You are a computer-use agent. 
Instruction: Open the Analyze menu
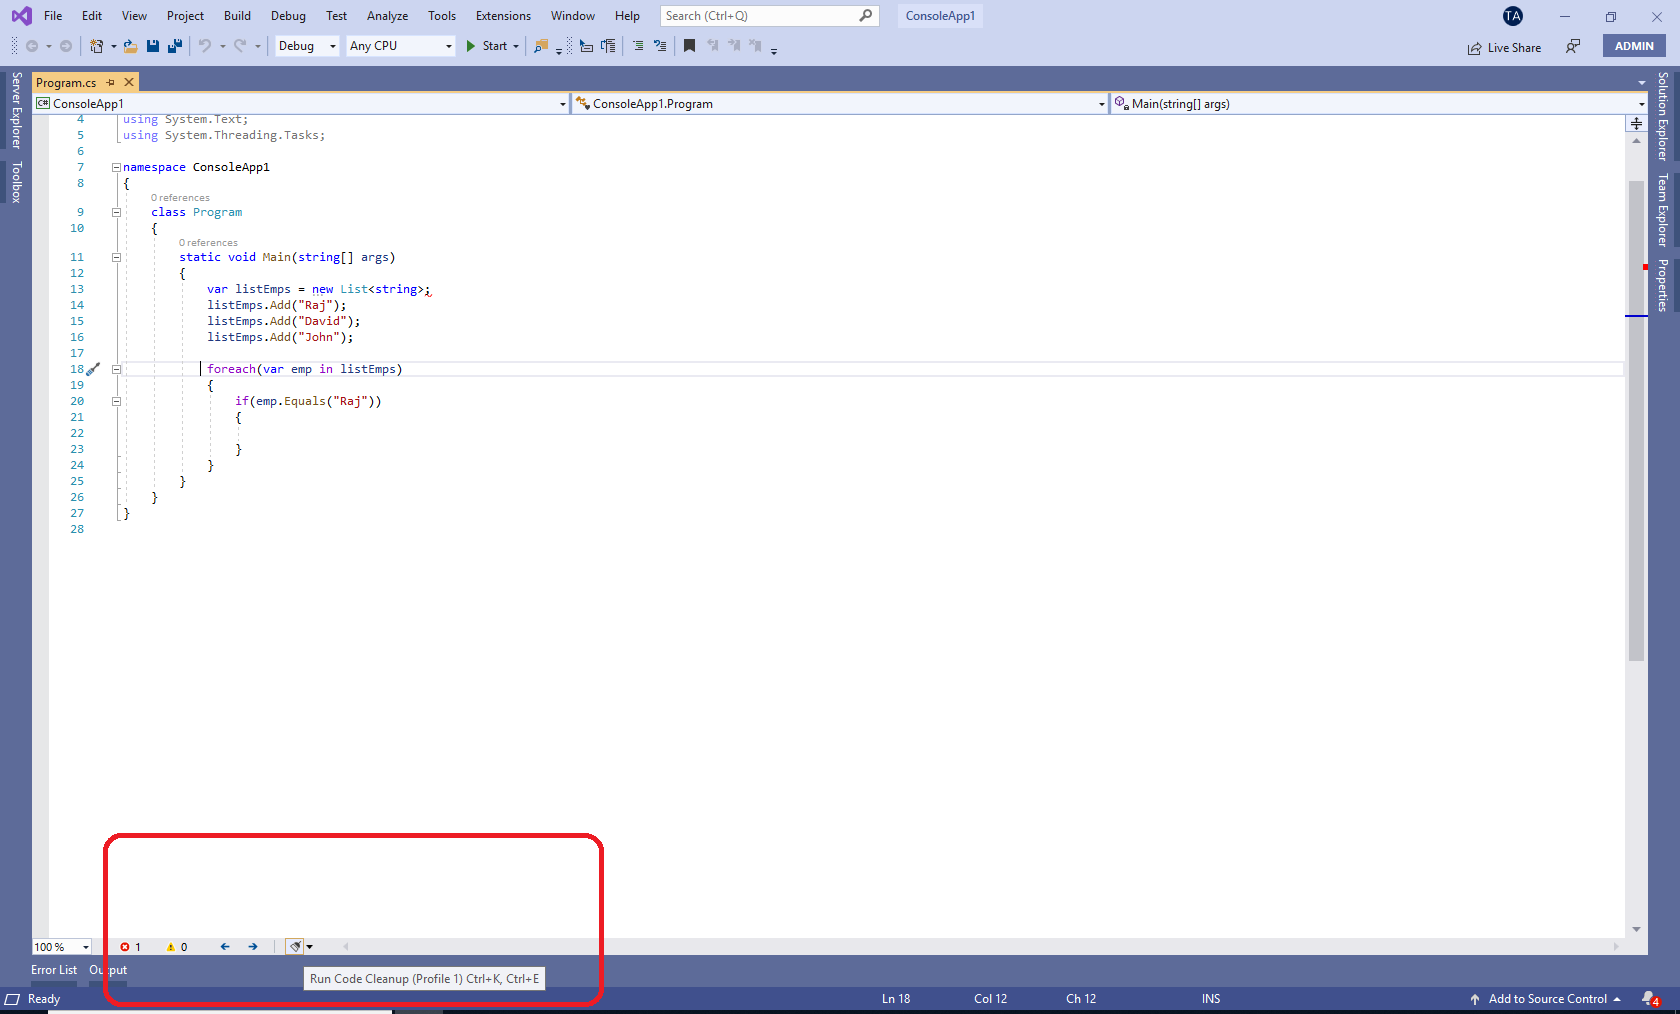pyautogui.click(x=387, y=16)
